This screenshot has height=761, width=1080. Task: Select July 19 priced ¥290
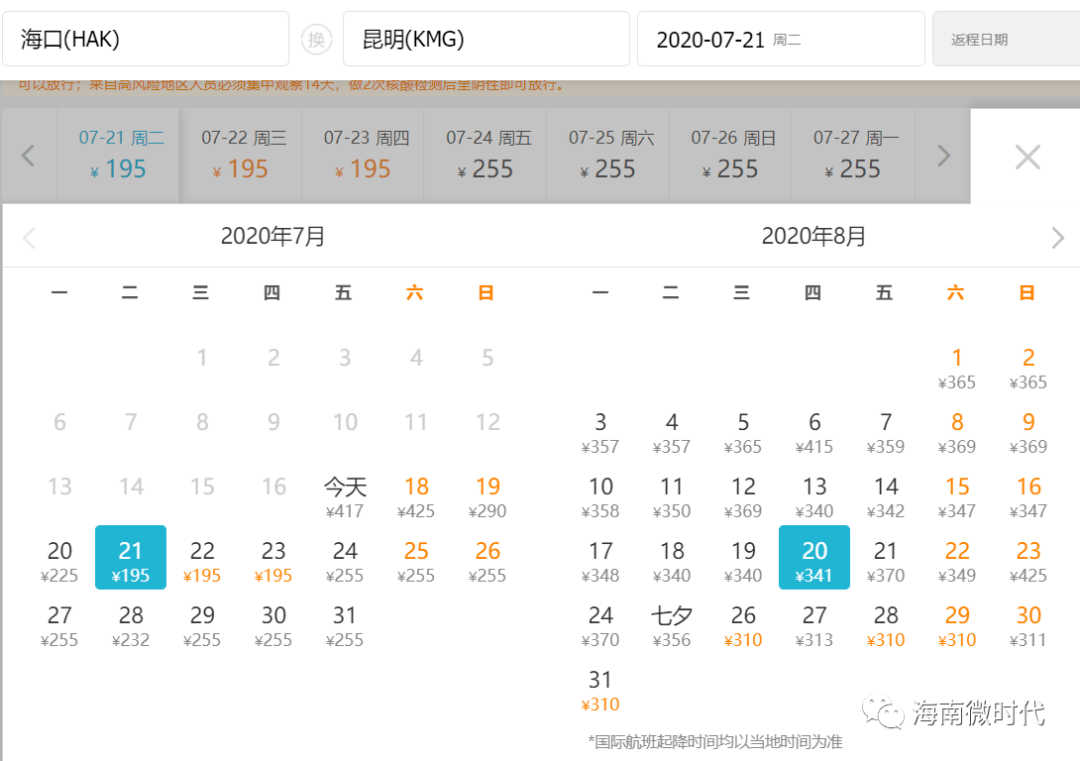coord(487,497)
